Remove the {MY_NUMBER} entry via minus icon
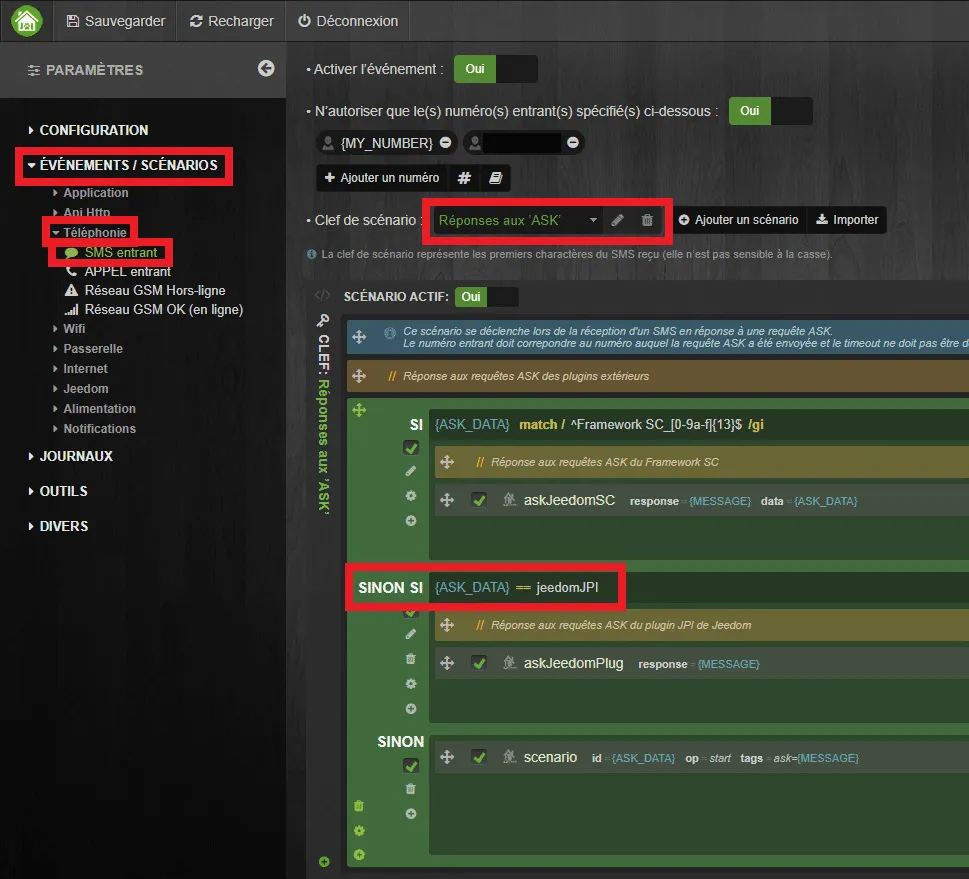Image resolution: width=969 pixels, height=879 pixels. coord(446,143)
